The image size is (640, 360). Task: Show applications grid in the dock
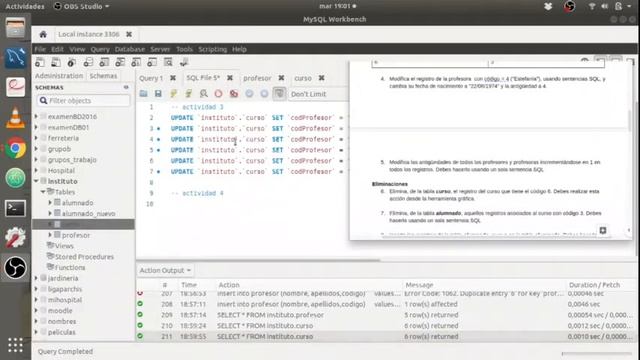pos(16,345)
